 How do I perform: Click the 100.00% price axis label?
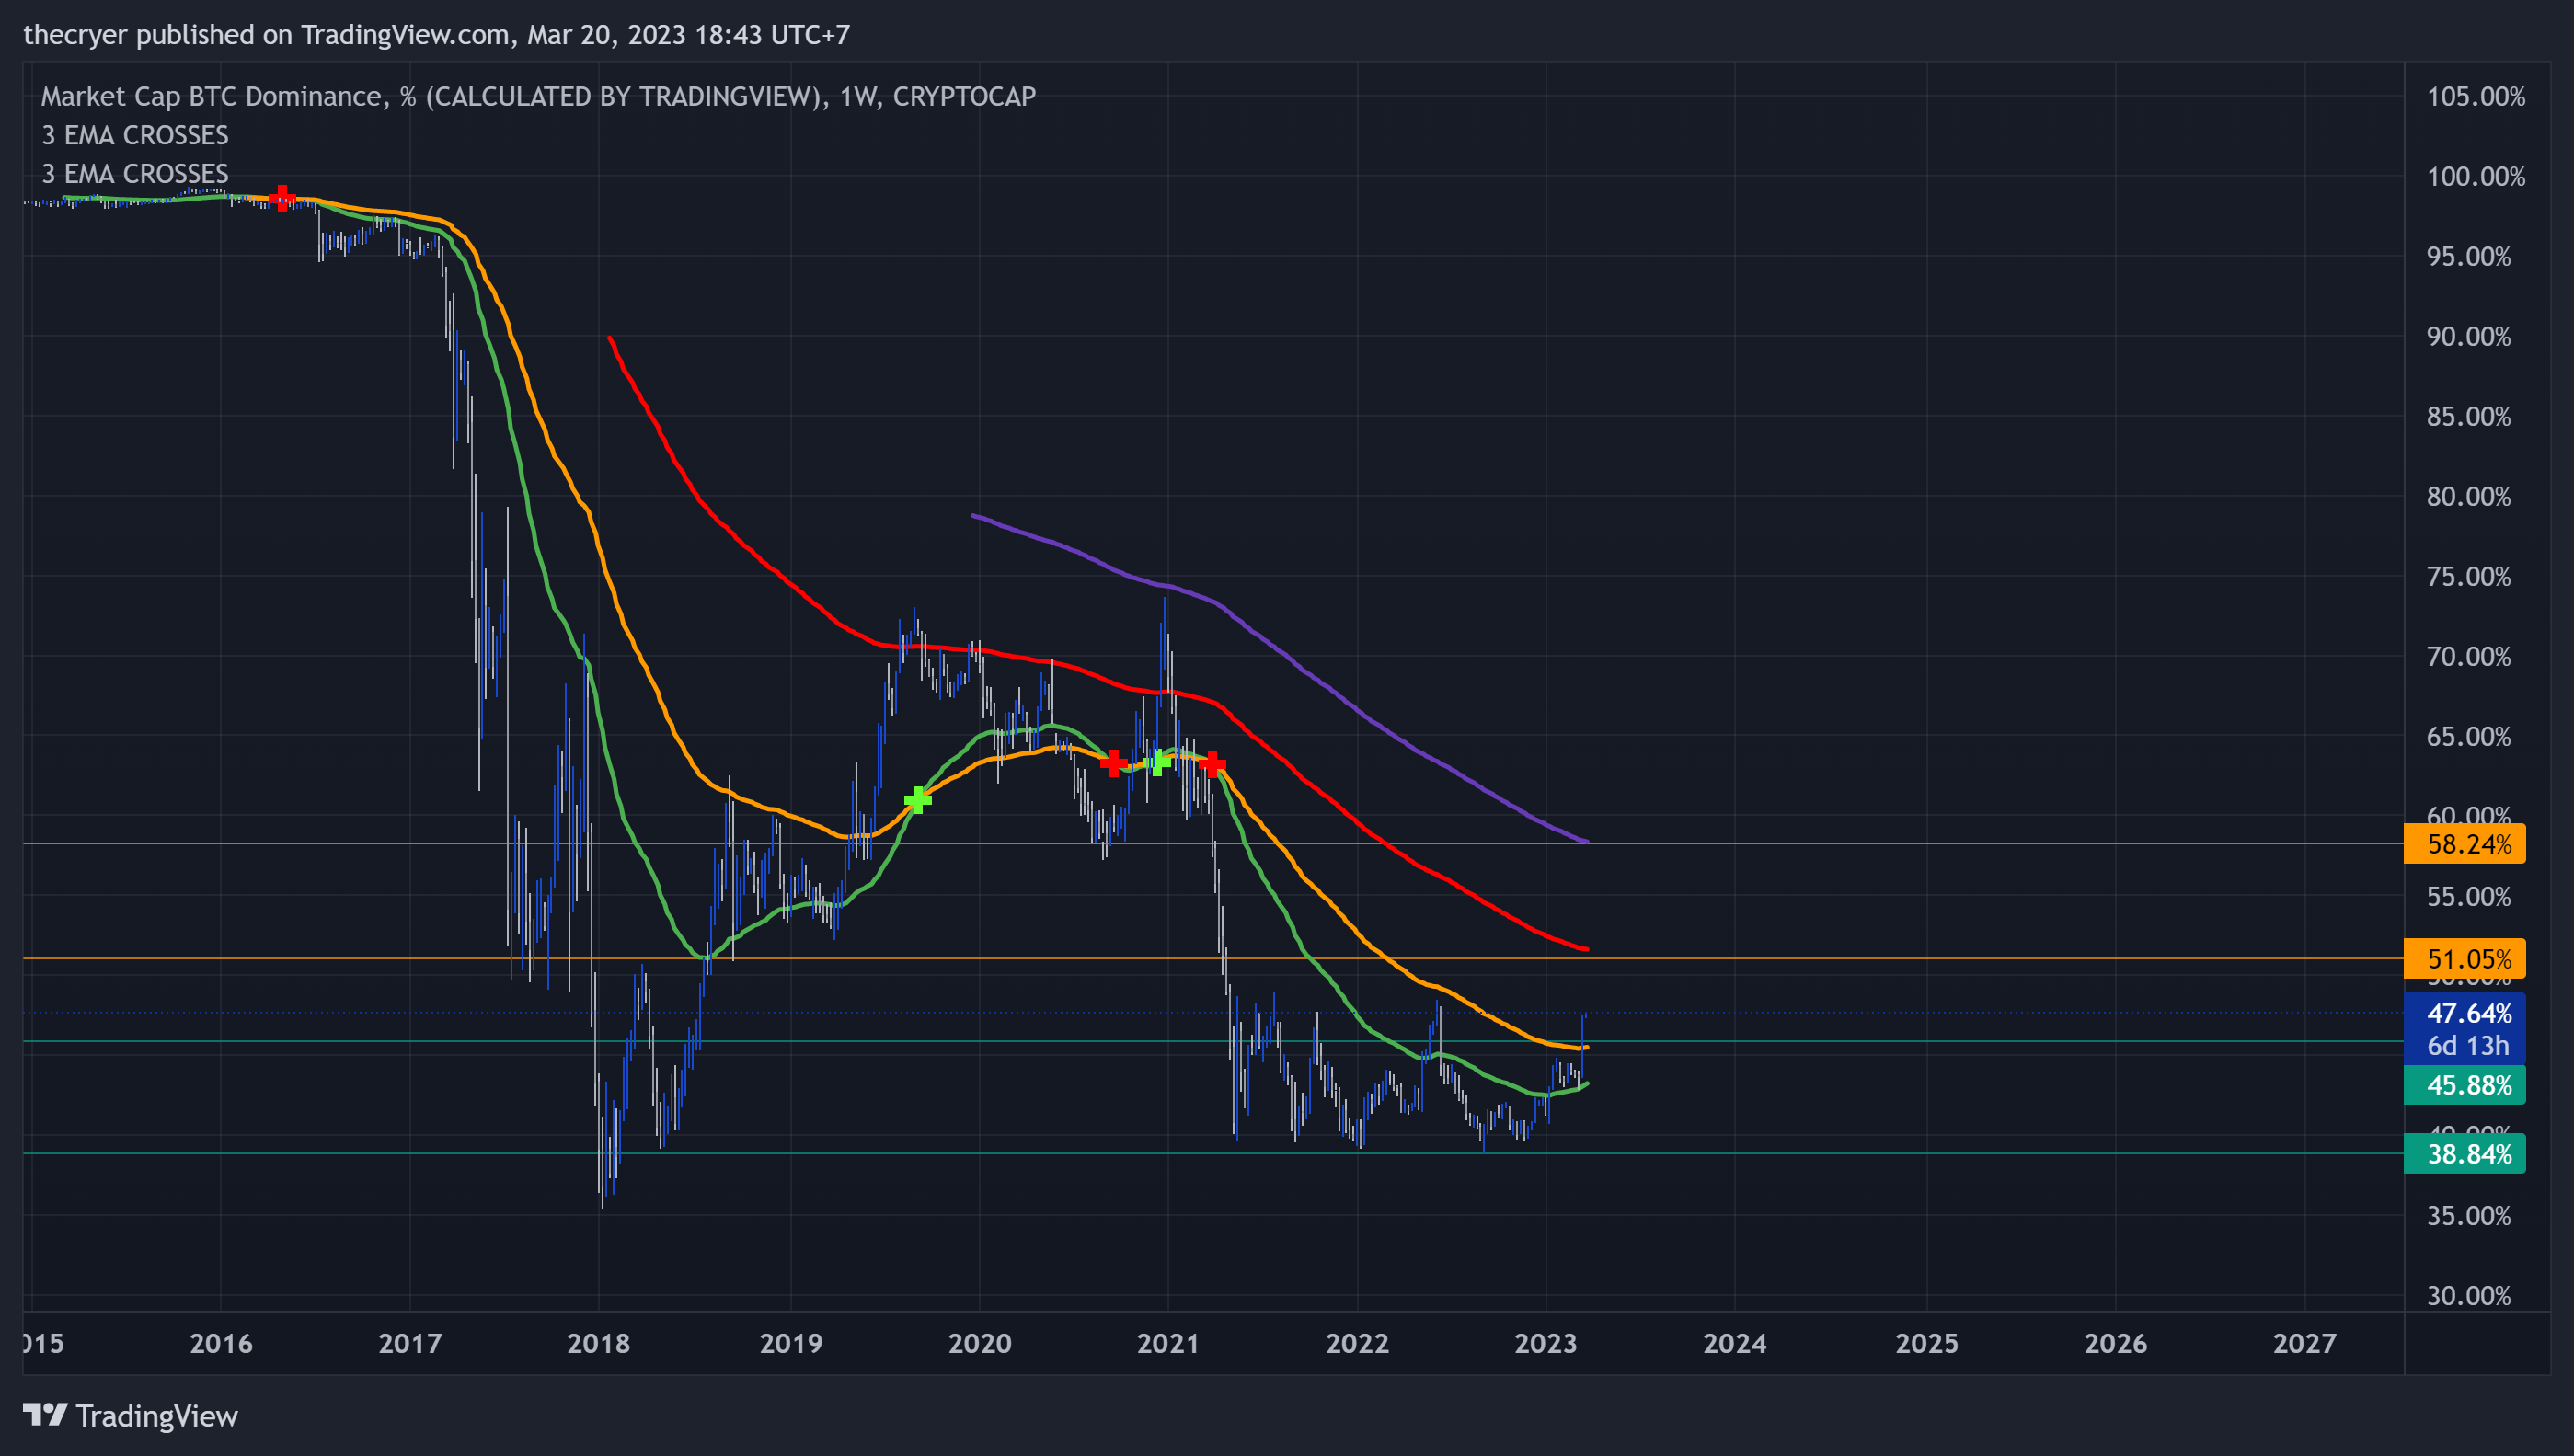[x=2475, y=177]
